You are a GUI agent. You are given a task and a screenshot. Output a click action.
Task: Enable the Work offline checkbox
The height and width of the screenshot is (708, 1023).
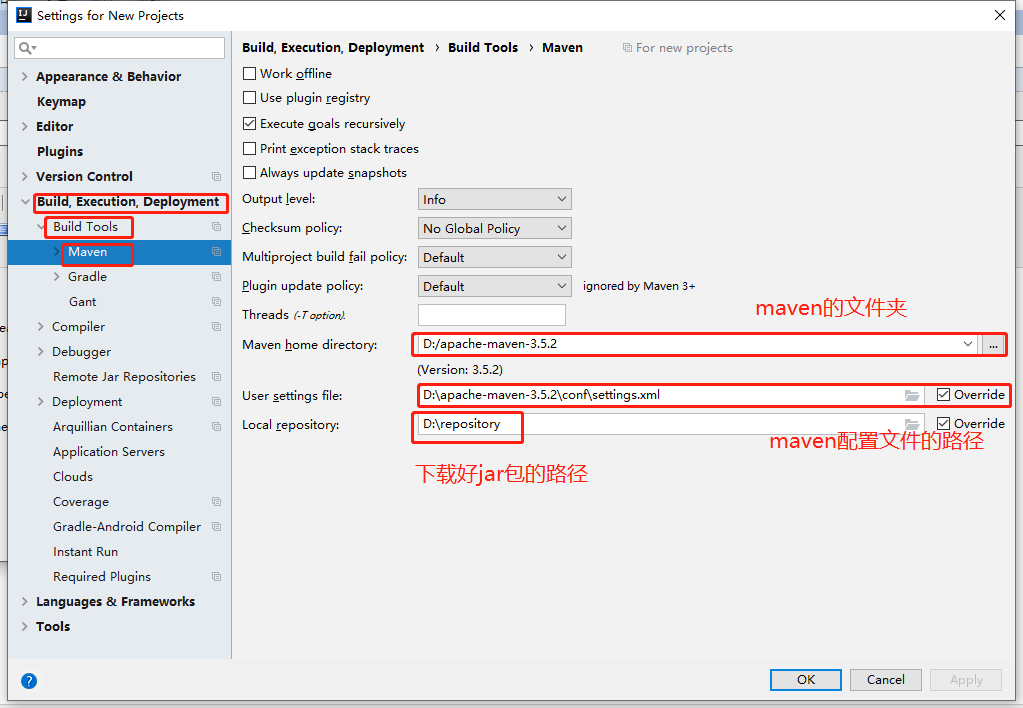coord(249,74)
